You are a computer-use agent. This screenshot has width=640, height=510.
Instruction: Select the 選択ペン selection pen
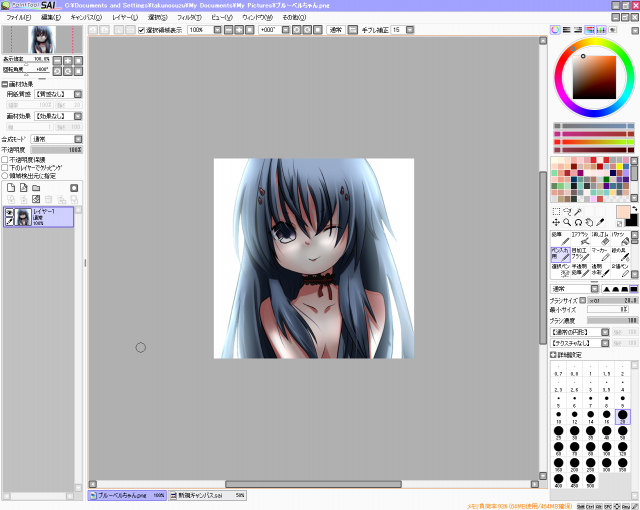(x=560, y=270)
